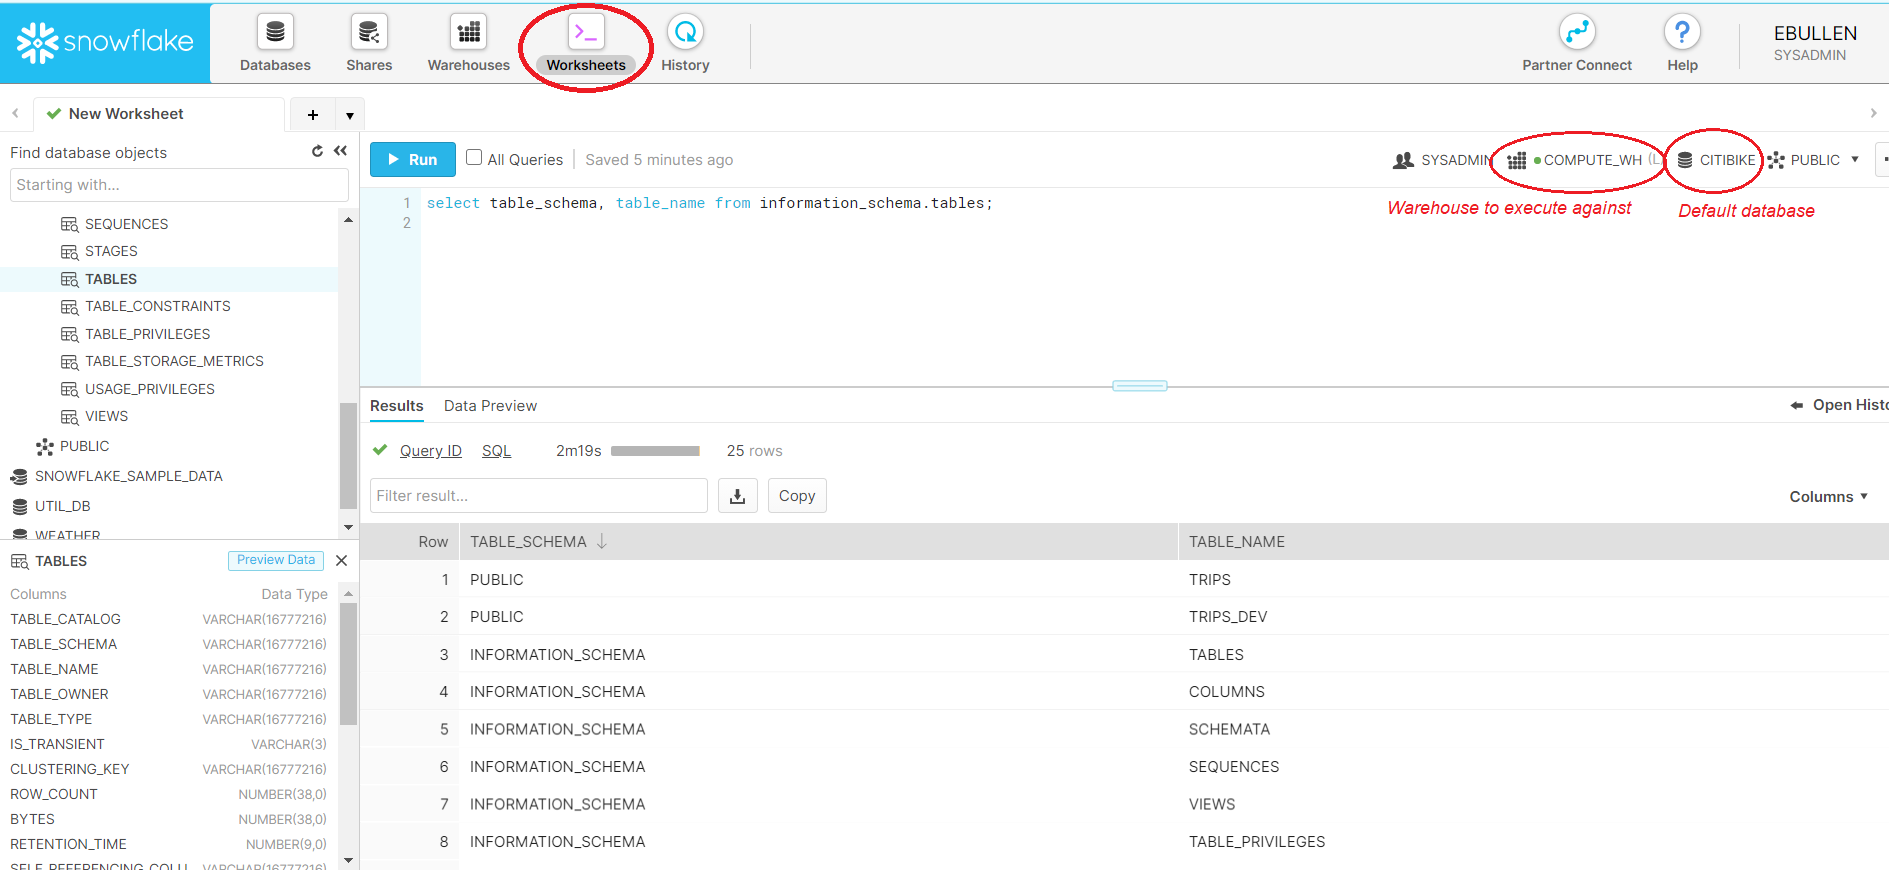Screen dimensions: 1889x870
Task: Open Partner Connect icon
Action: [x=1577, y=32]
